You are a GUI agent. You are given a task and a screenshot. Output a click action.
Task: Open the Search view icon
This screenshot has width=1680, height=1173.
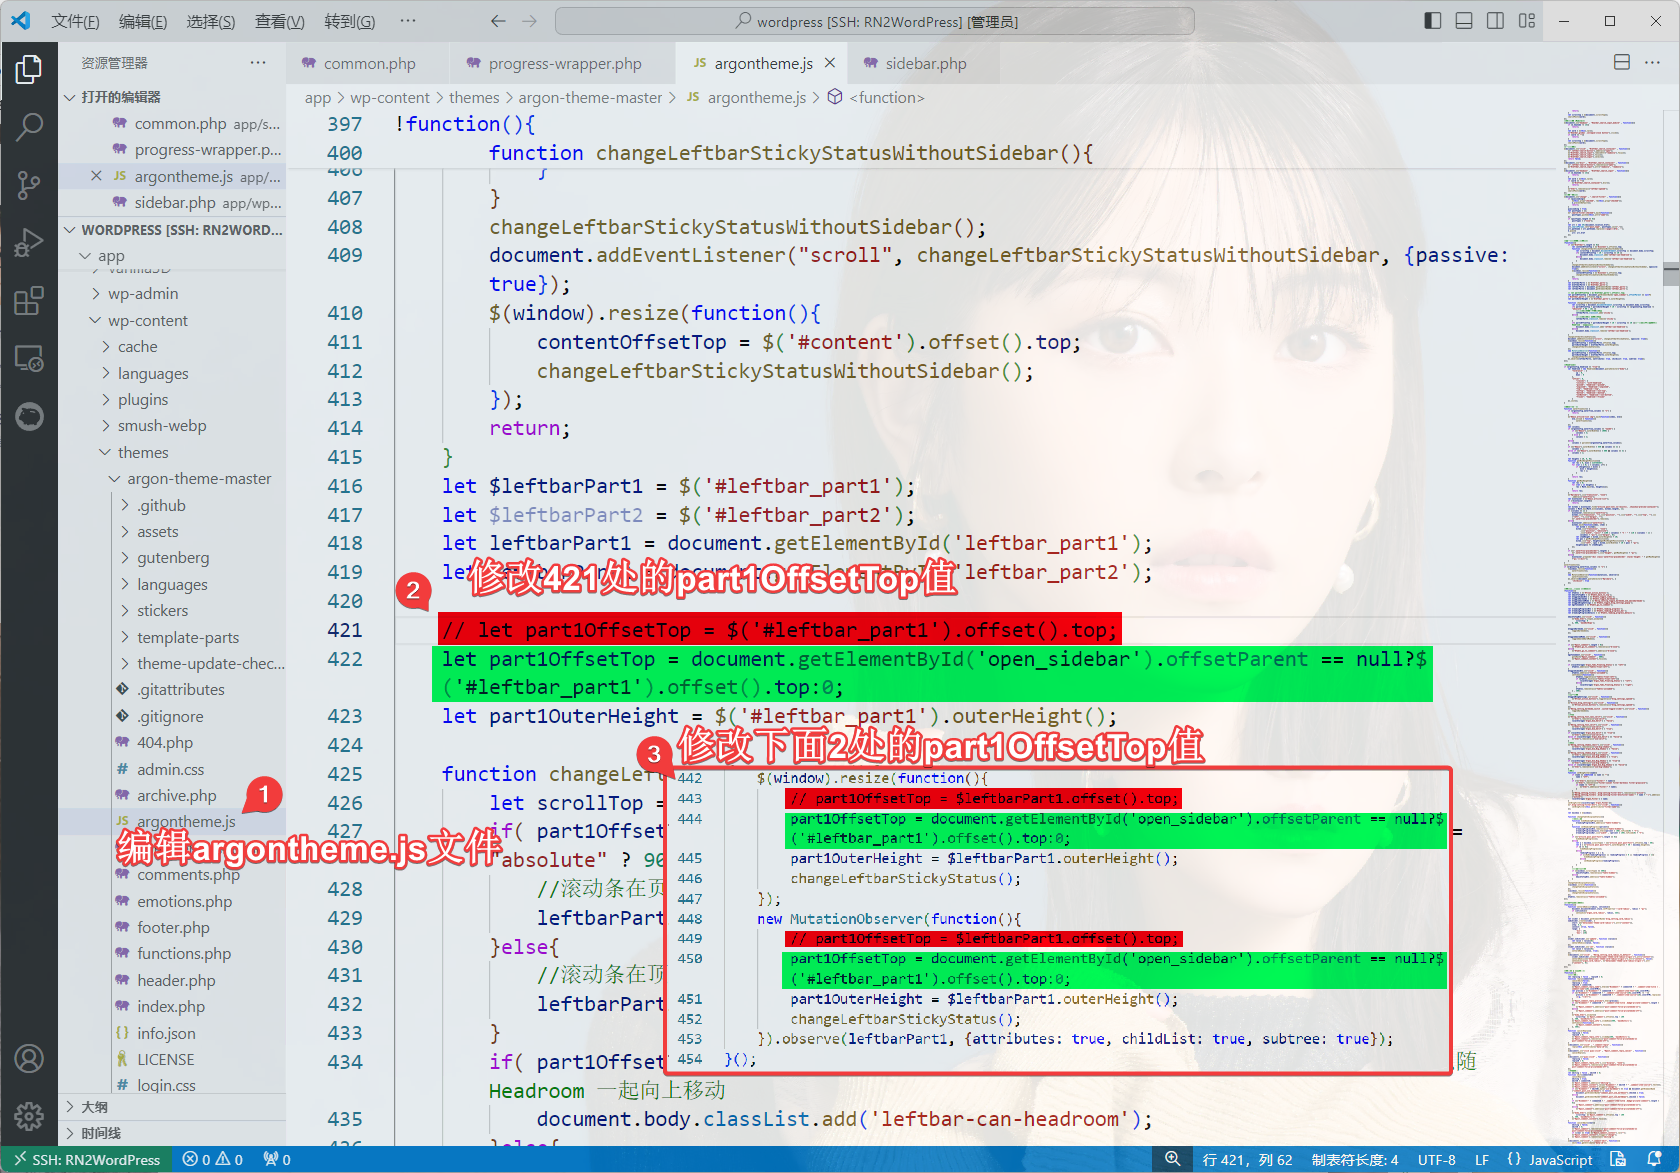tap(29, 127)
